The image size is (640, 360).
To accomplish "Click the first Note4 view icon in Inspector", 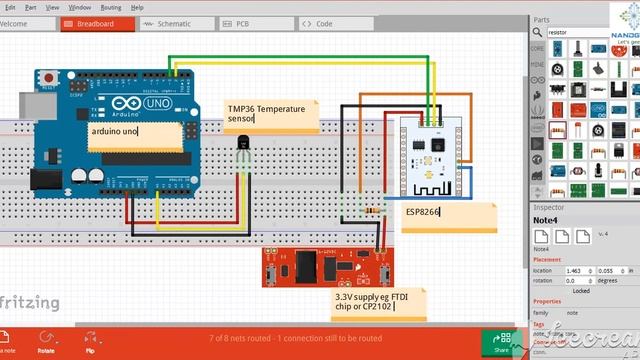I will pos(541,236).
